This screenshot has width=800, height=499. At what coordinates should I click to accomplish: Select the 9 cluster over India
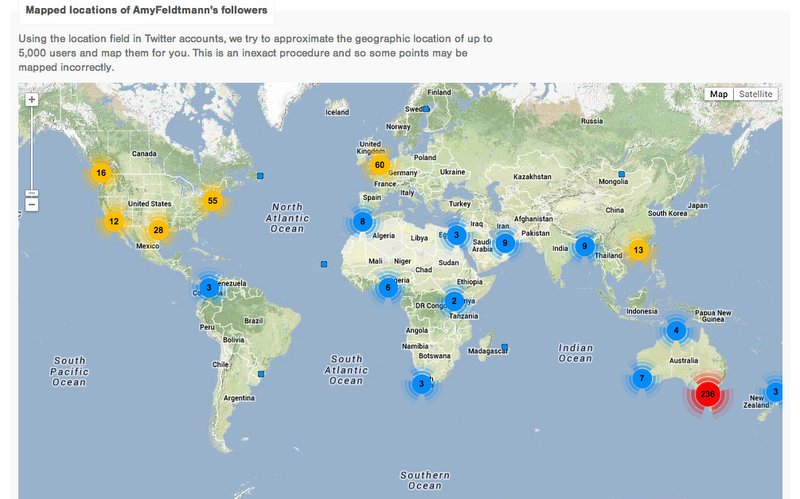[585, 245]
